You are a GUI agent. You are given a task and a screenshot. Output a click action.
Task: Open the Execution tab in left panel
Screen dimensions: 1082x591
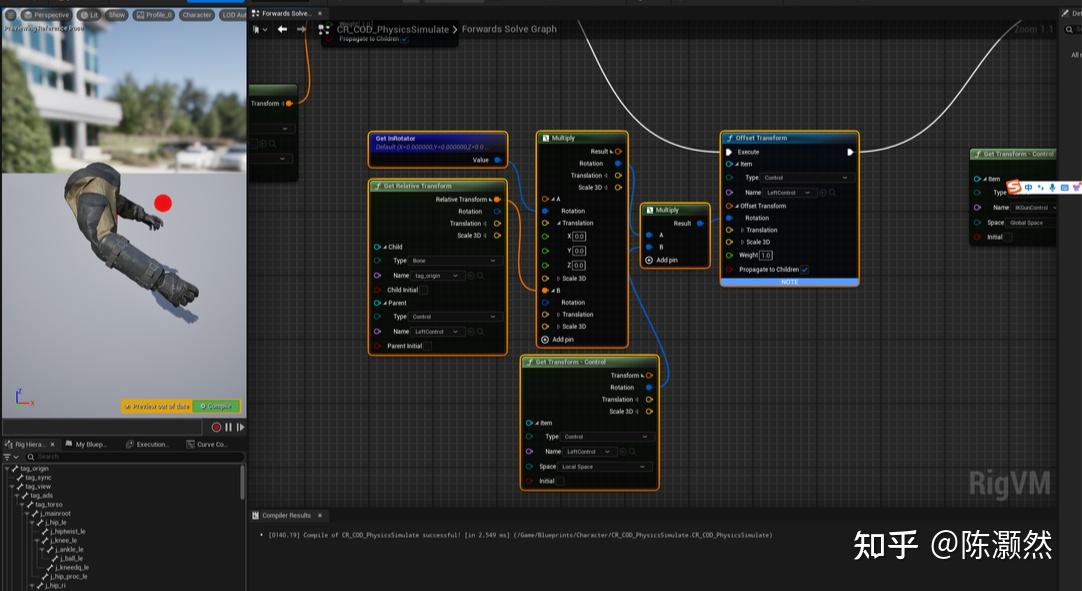[148, 444]
